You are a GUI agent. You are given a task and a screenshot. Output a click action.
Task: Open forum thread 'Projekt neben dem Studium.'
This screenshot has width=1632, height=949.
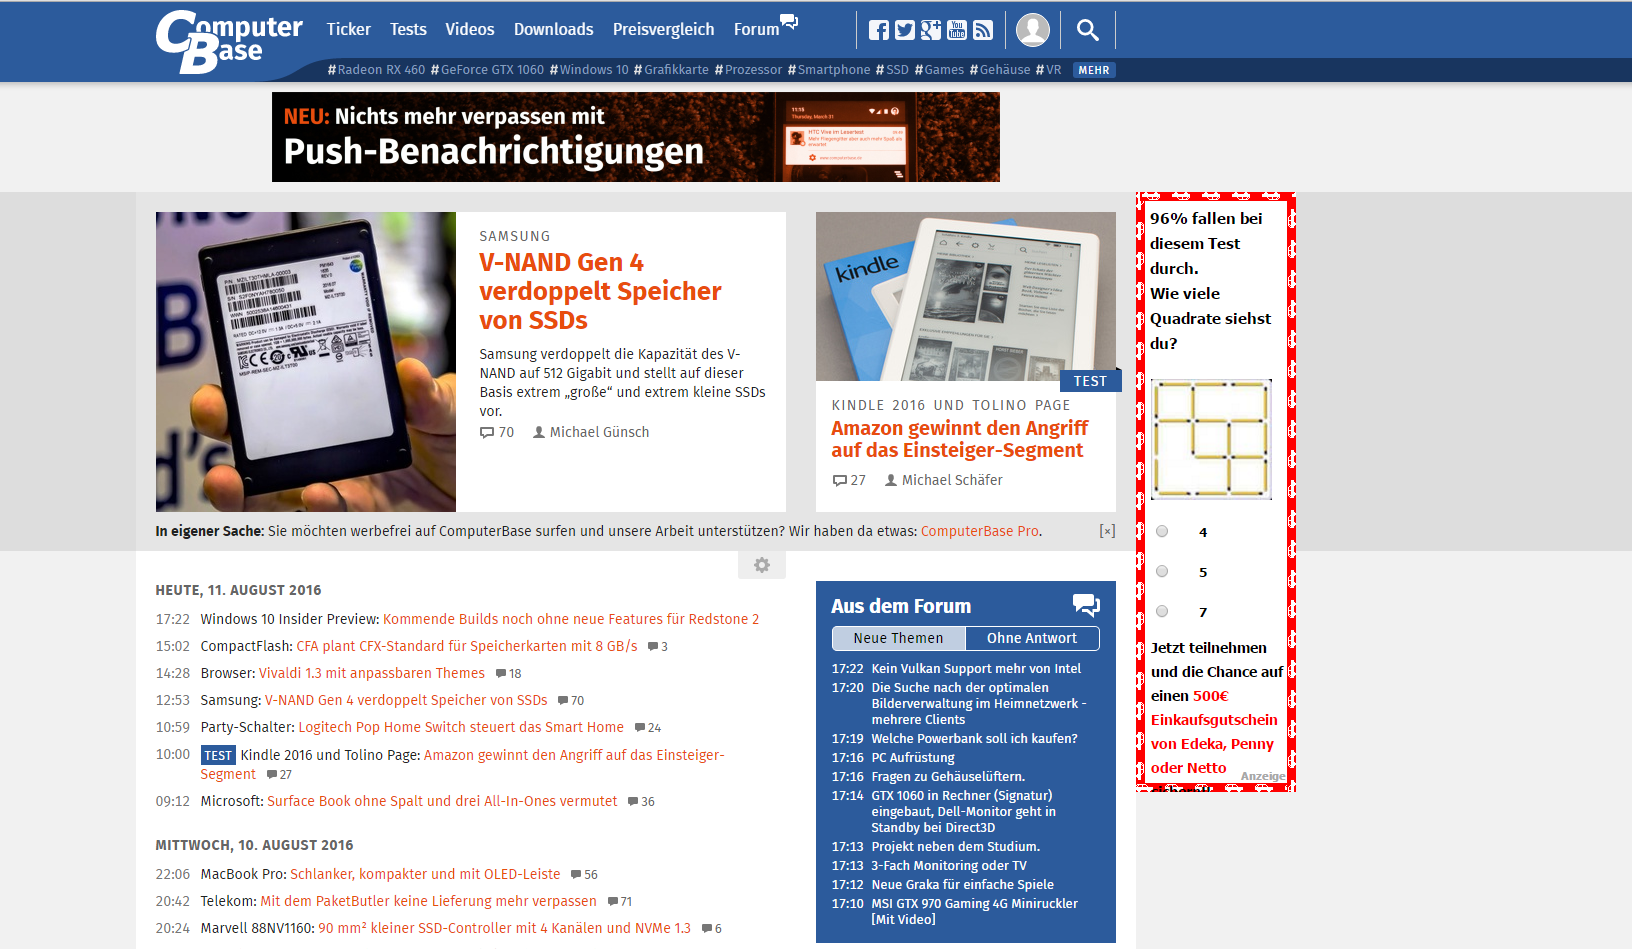tap(955, 846)
